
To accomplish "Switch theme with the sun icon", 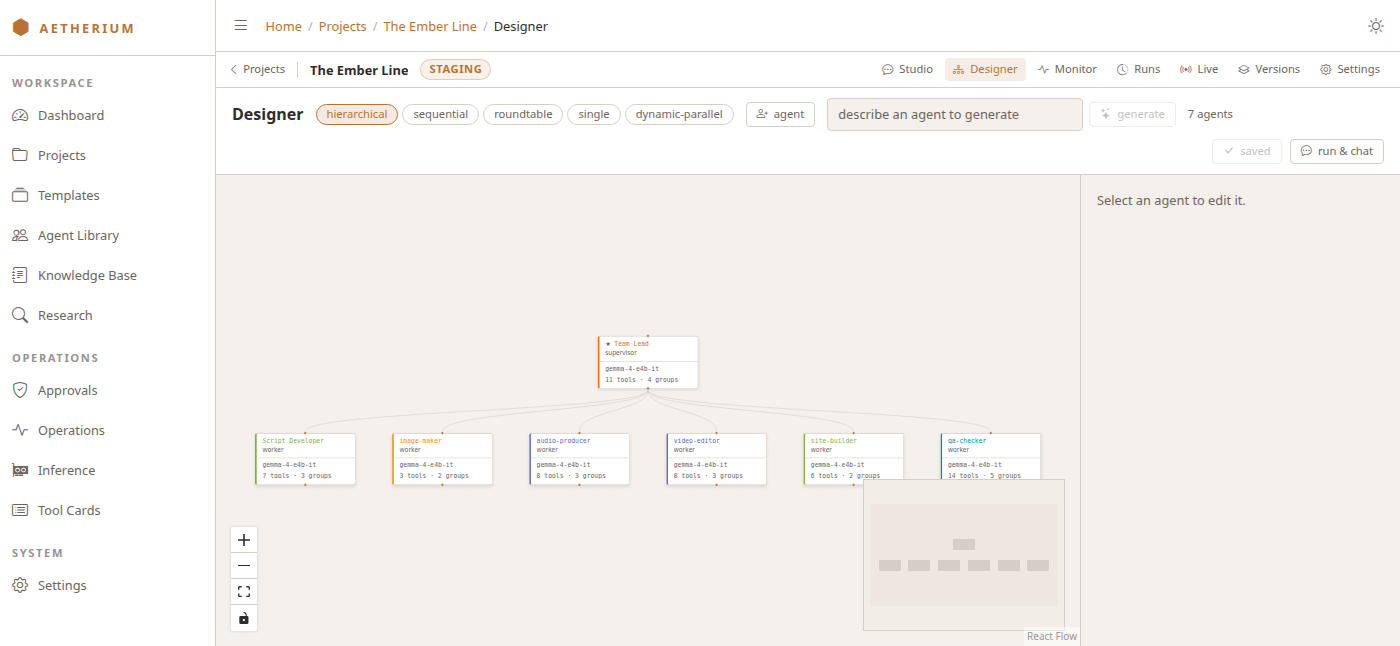I will point(1376,27).
